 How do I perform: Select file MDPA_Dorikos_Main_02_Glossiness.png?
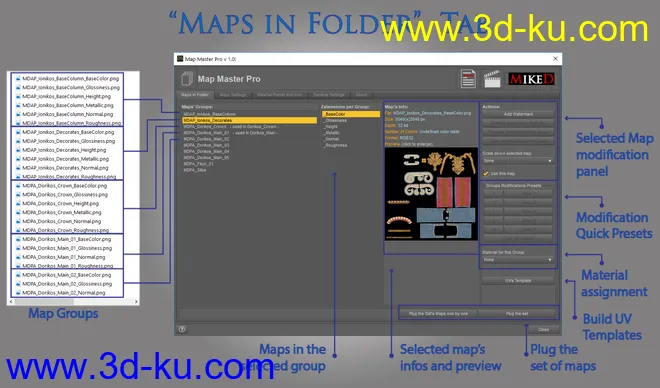click(x=67, y=284)
